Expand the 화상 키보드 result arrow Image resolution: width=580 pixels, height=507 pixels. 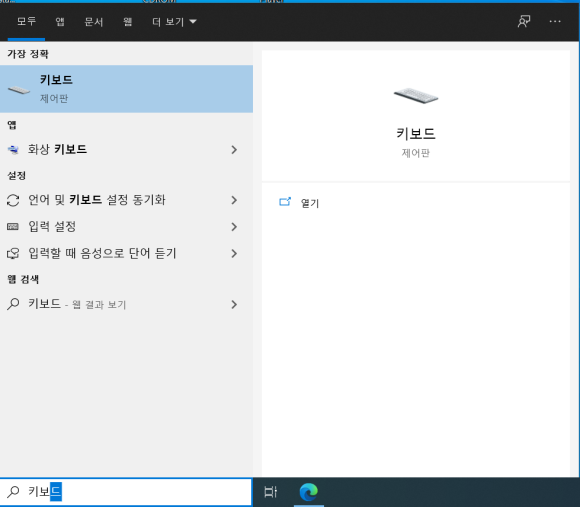[x=234, y=149]
